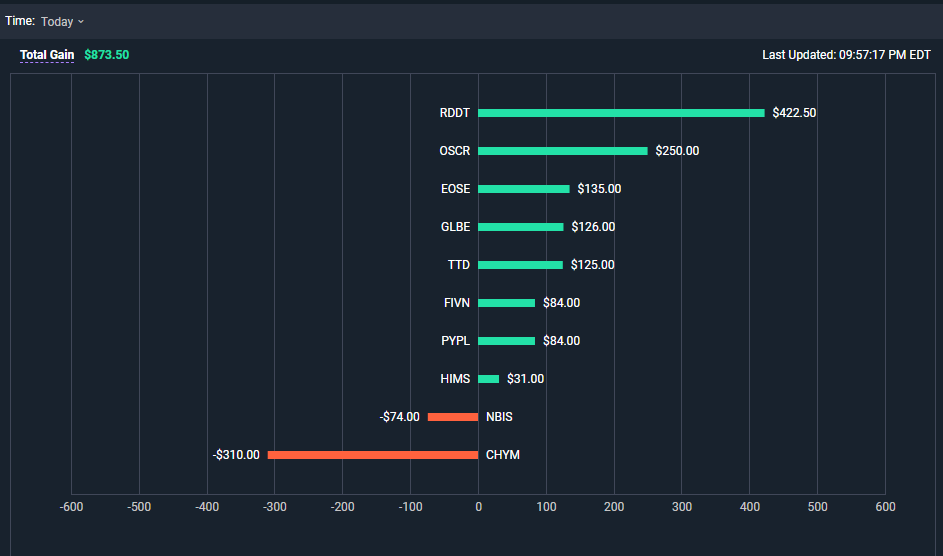Select the OSCR green gain bar
This screenshot has width=943, height=556.
pyautogui.click(x=563, y=151)
